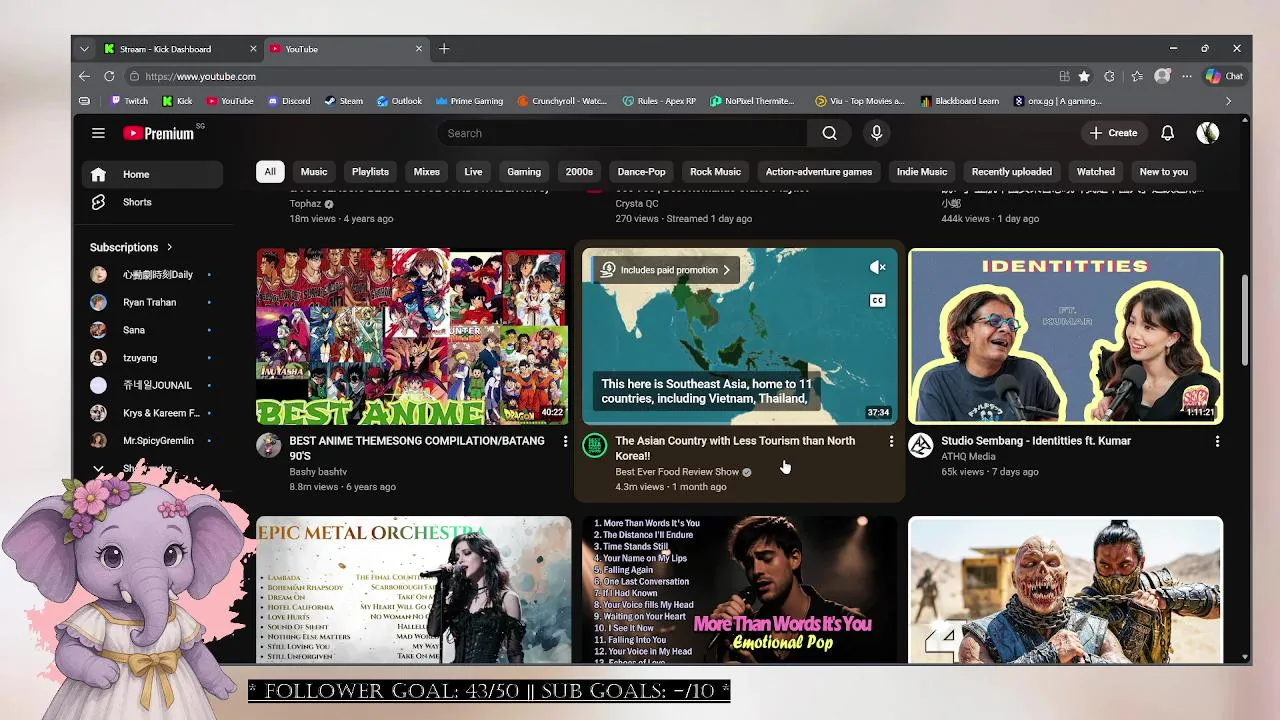The height and width of the screenshot is (720, 1280).
Task: Open tzuyang subscription
Action: point(152,357)
